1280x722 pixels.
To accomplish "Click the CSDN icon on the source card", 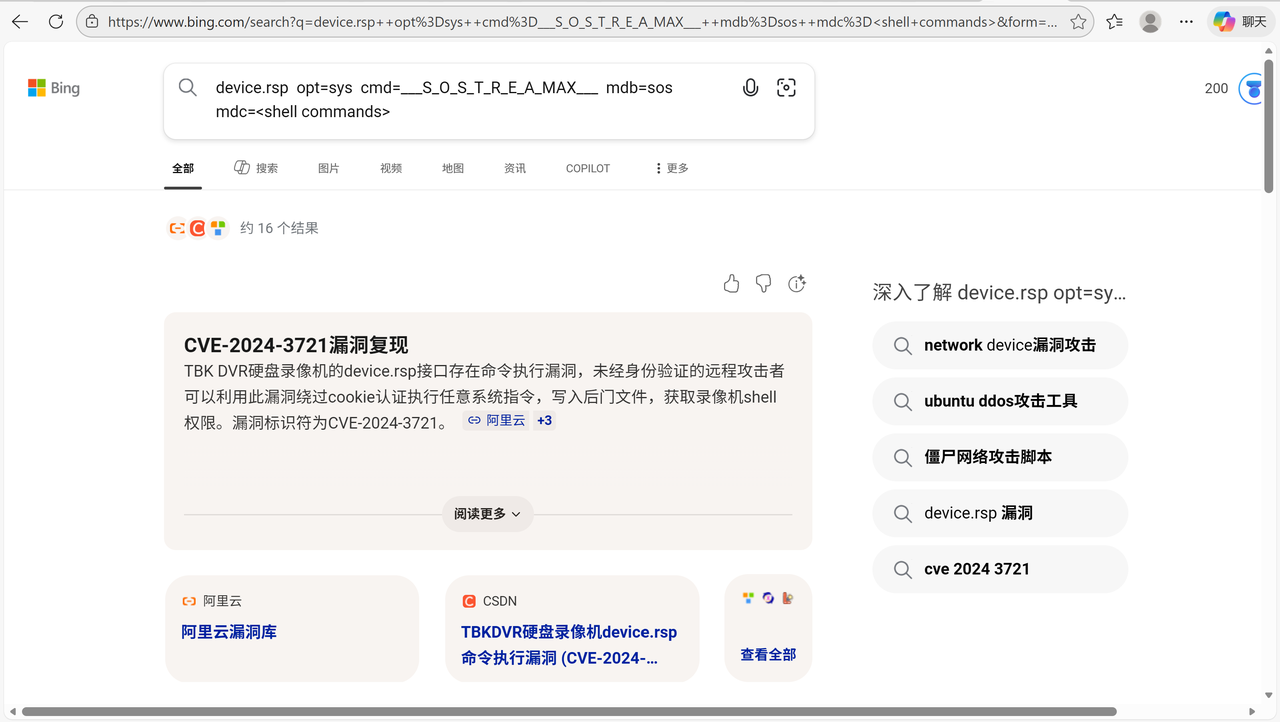I will [469, 601].
